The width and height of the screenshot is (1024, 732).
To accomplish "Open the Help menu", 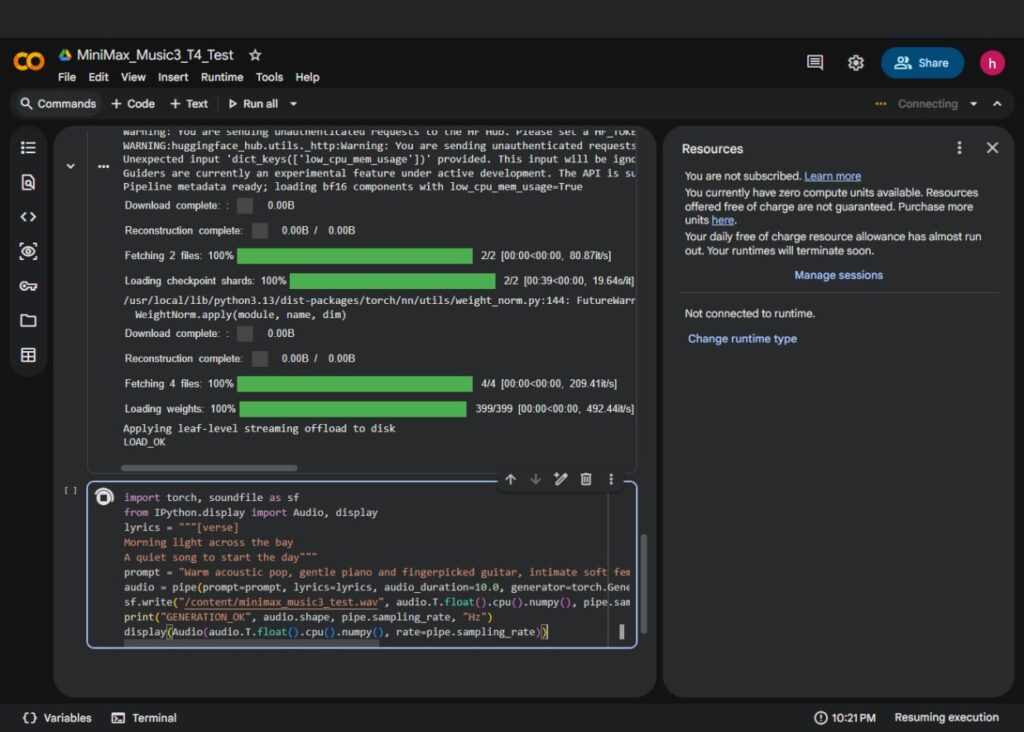I will click(x=307, y=77).
